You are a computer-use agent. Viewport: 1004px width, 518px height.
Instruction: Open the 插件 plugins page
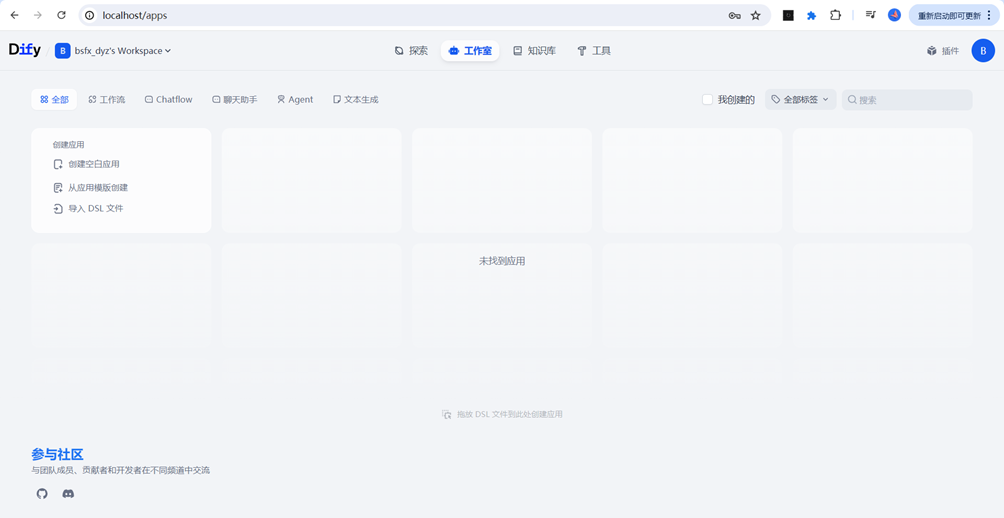[x=943, y=51]
